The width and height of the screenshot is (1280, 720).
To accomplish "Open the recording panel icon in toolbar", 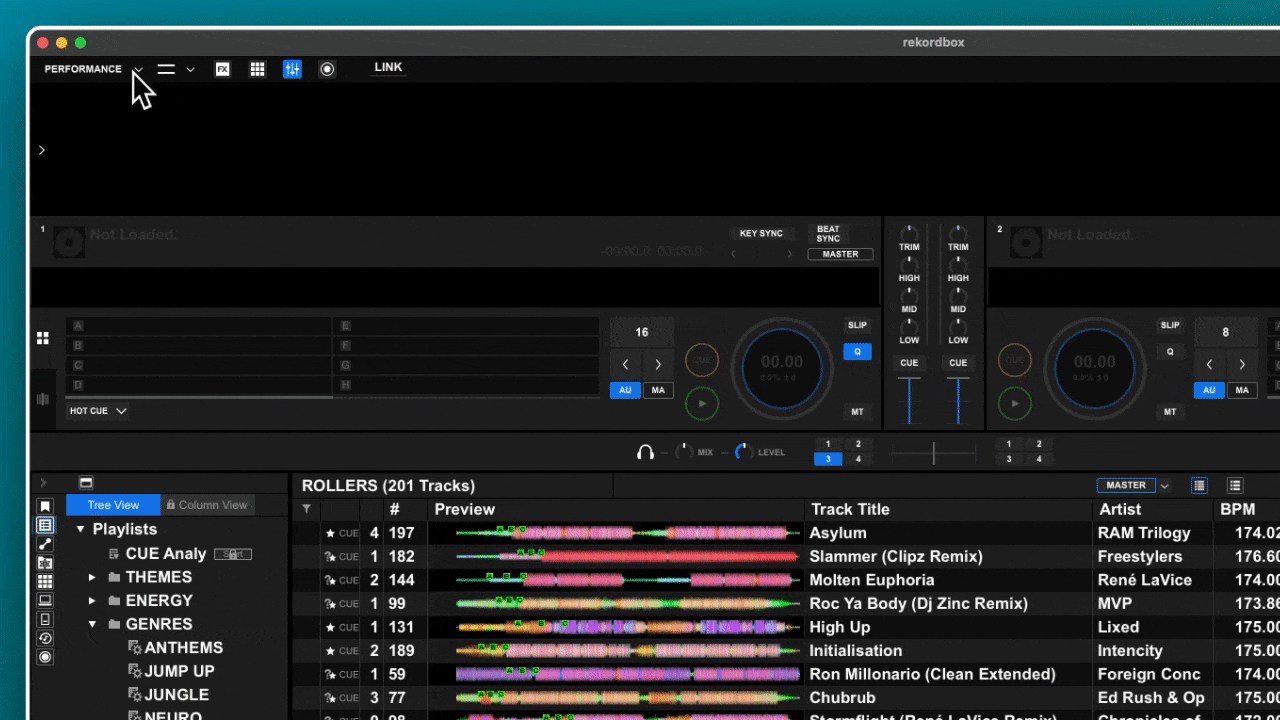I will point(327,69).
